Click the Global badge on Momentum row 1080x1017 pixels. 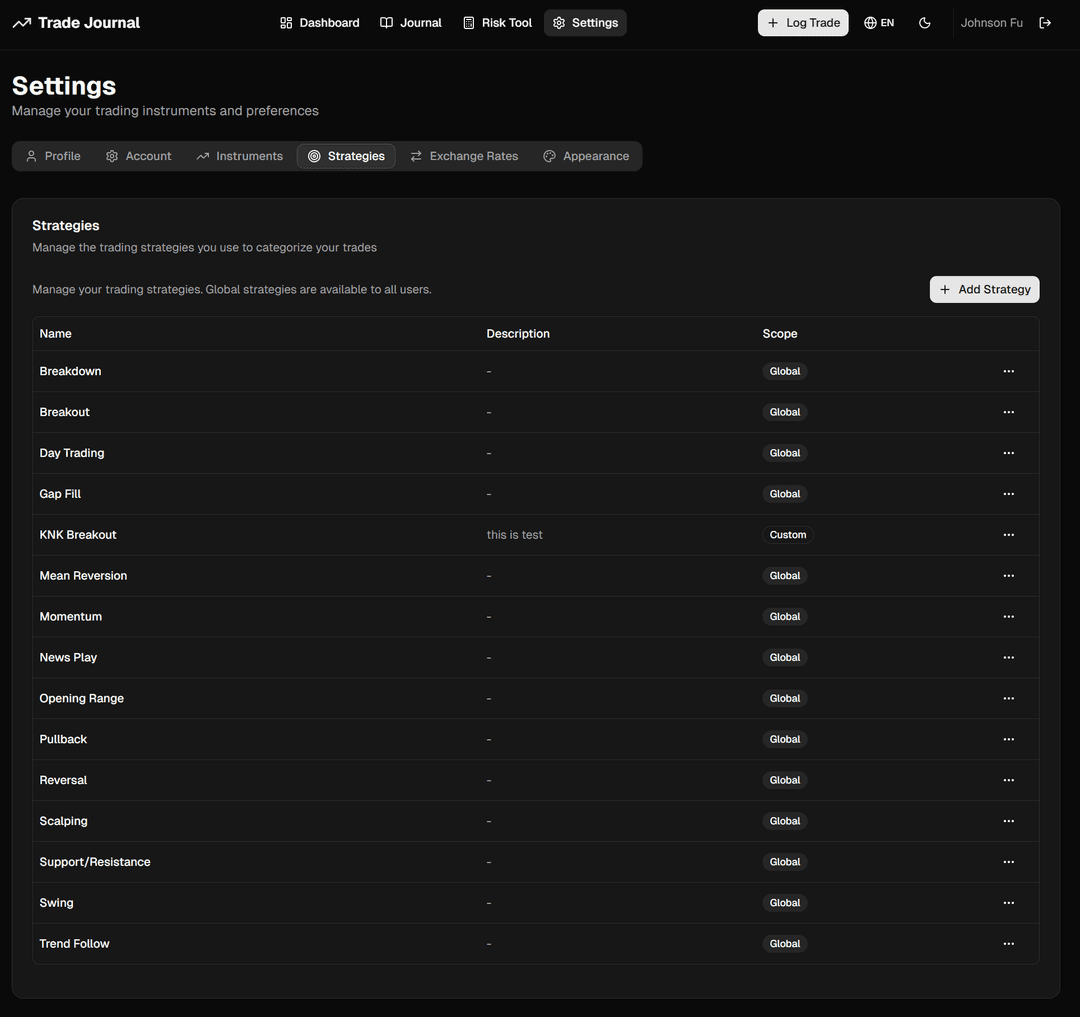click(785, 616)
